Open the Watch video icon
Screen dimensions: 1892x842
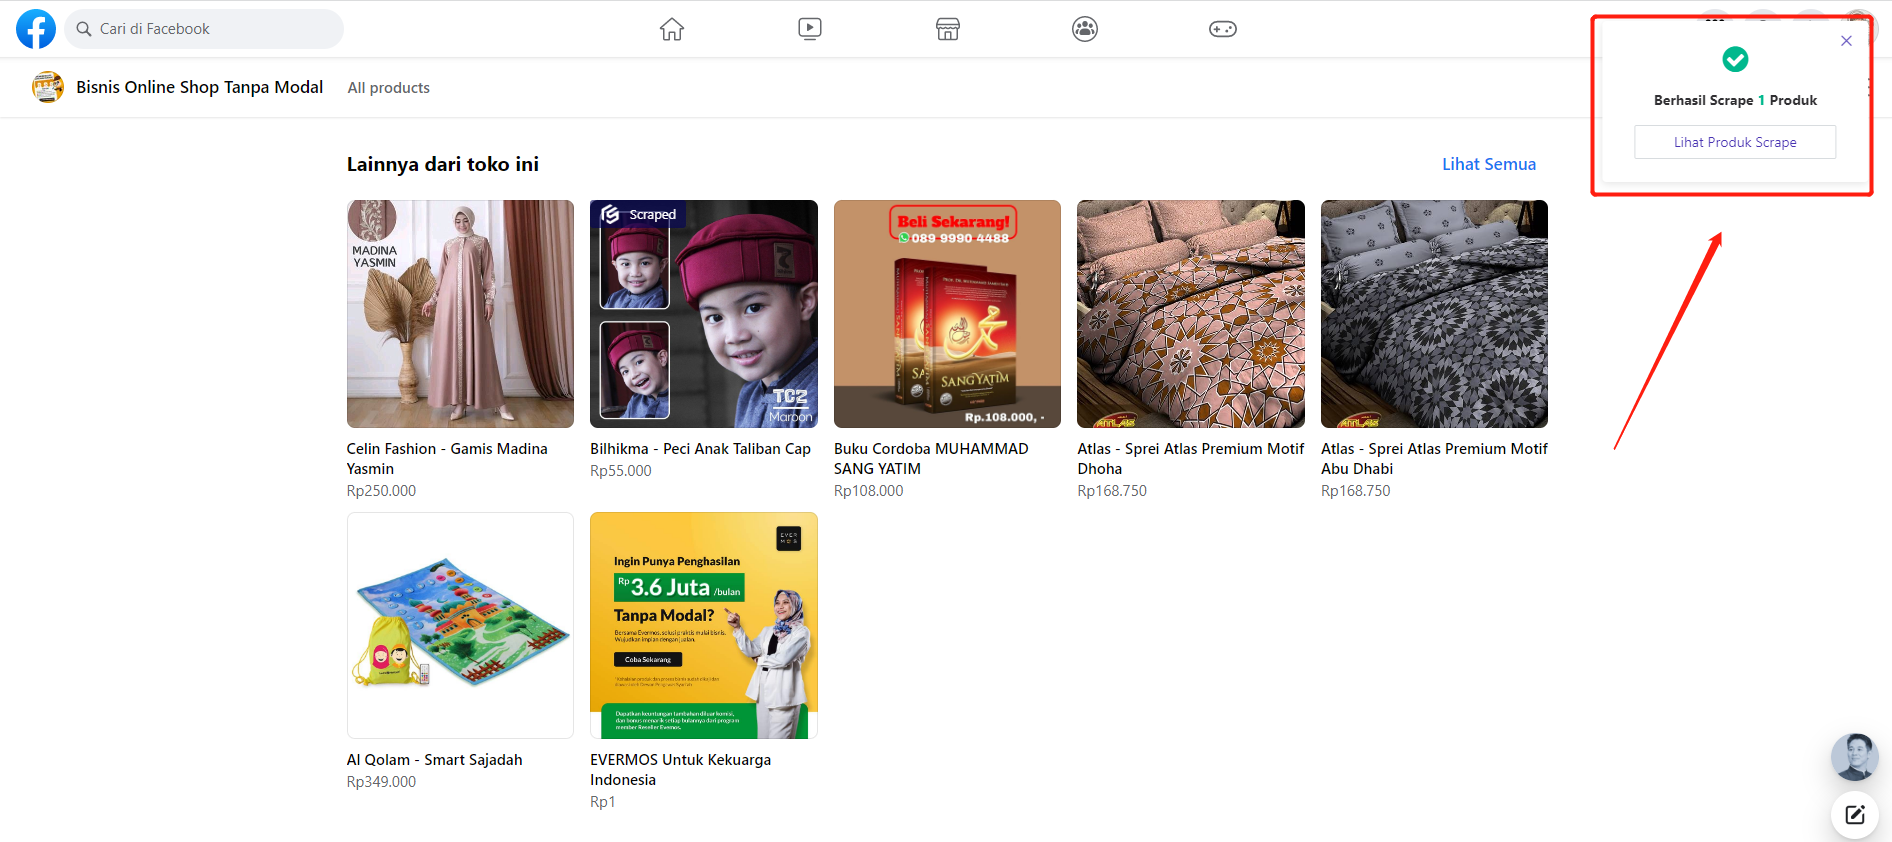[x=810, y=29]
